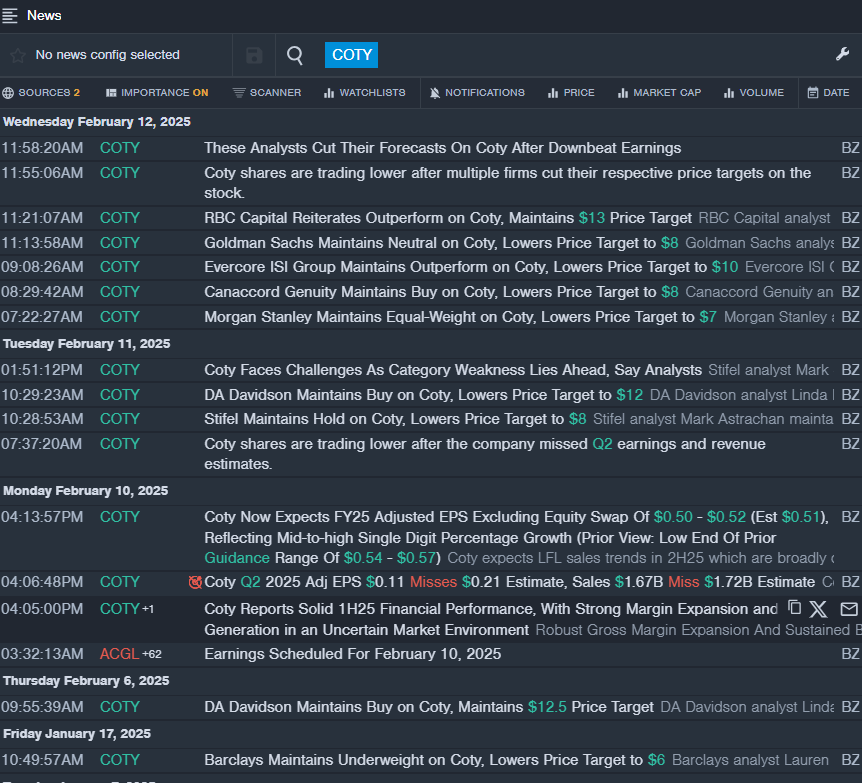The width and height of the screenshot is (862, 783).
Task: Click ACGL ticker on Earnings Scheduled row
Action: [119, 654]
